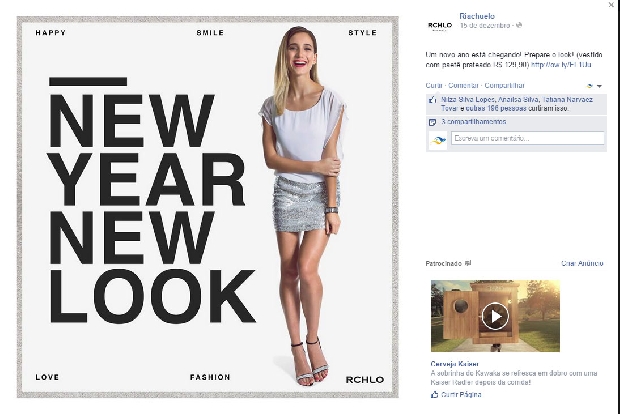620x414 pixels.
Task: Open the 3 compartilhamentos link
Action: (474, 122)
